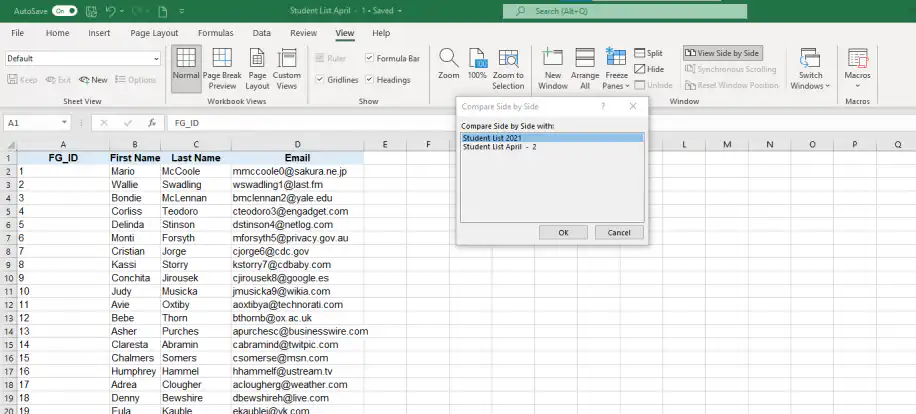
Task: Open Customize Quick Access Toolbar dropdown
Action: click(182, 11)
